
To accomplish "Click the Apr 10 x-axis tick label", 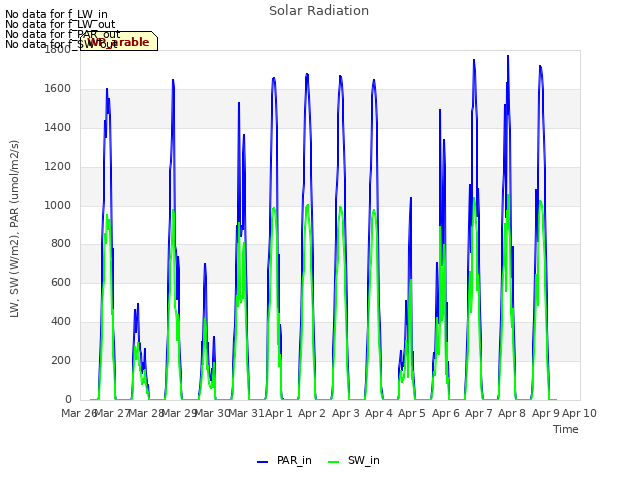I will pyautogui.click(x=579, y=413).
